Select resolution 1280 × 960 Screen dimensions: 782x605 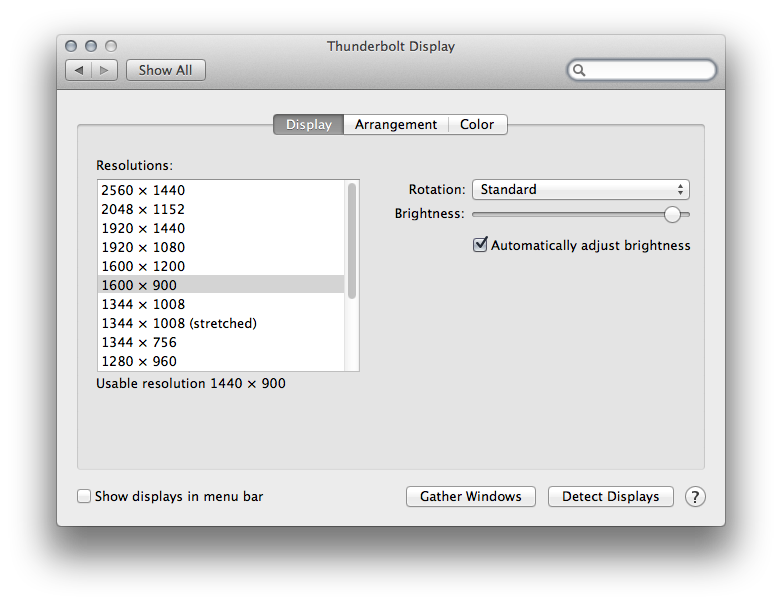click(x=221, y=361)
